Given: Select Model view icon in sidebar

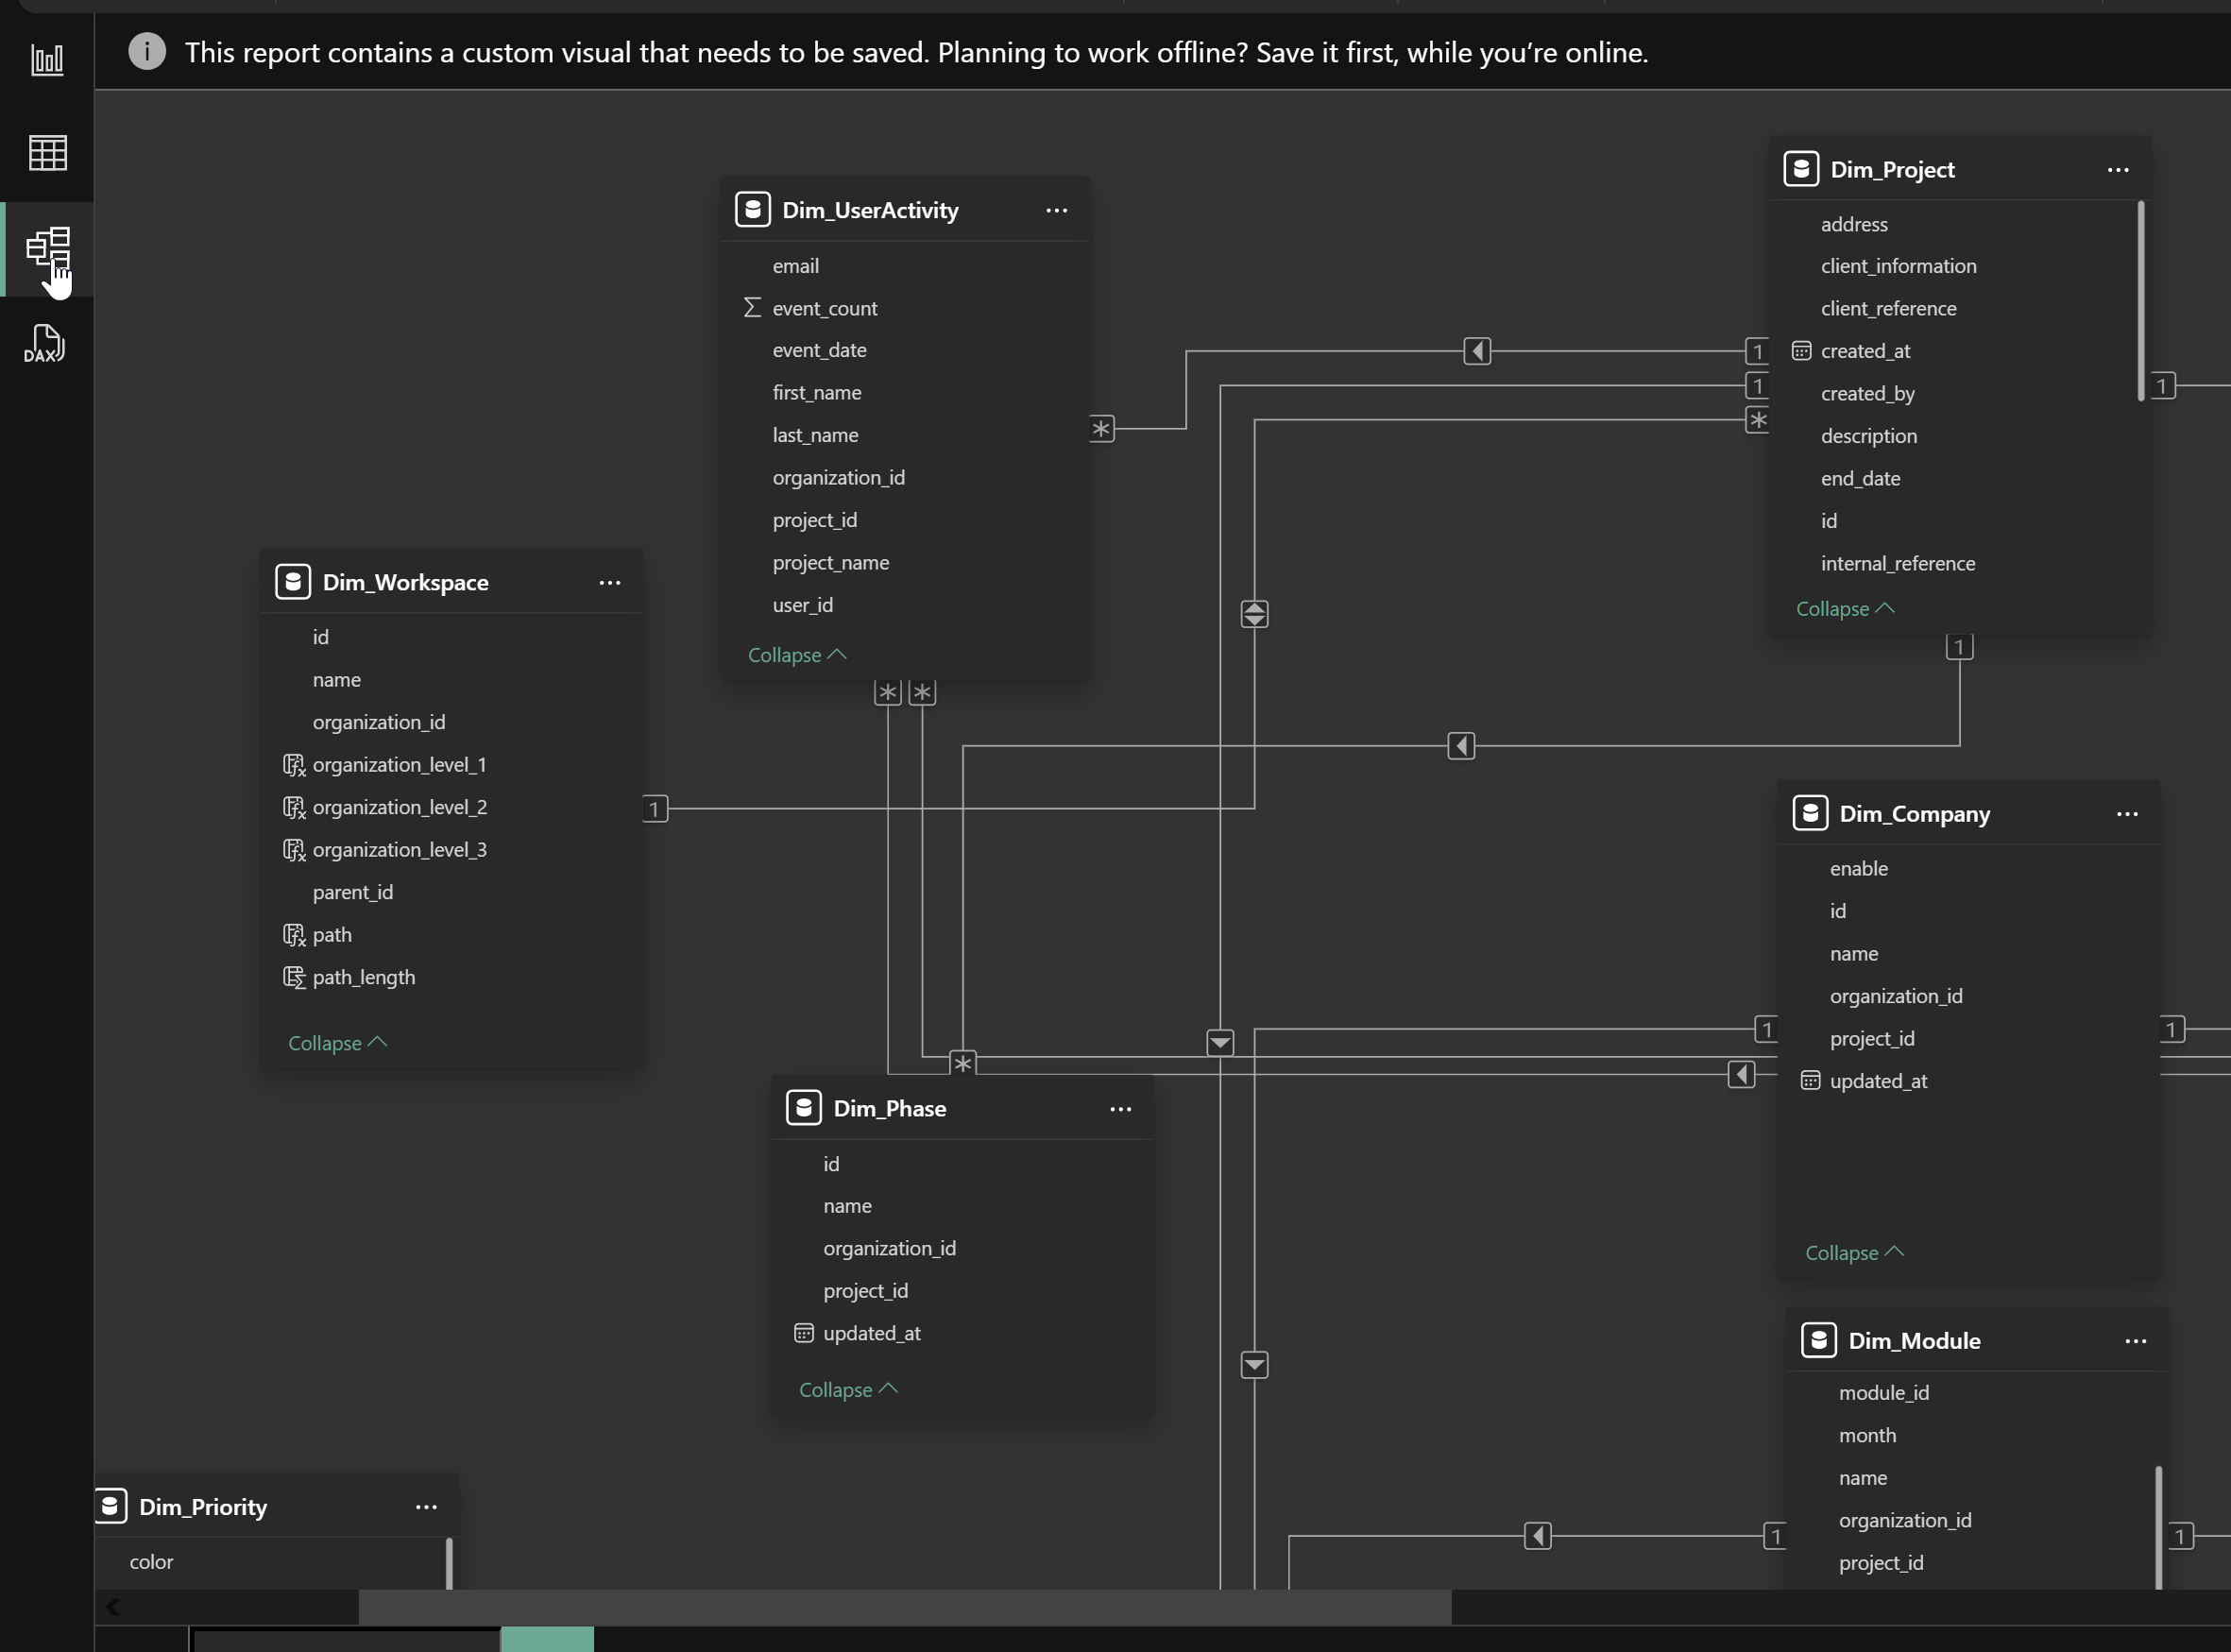Looking at the screenshot, I should (x=47, y=248).
